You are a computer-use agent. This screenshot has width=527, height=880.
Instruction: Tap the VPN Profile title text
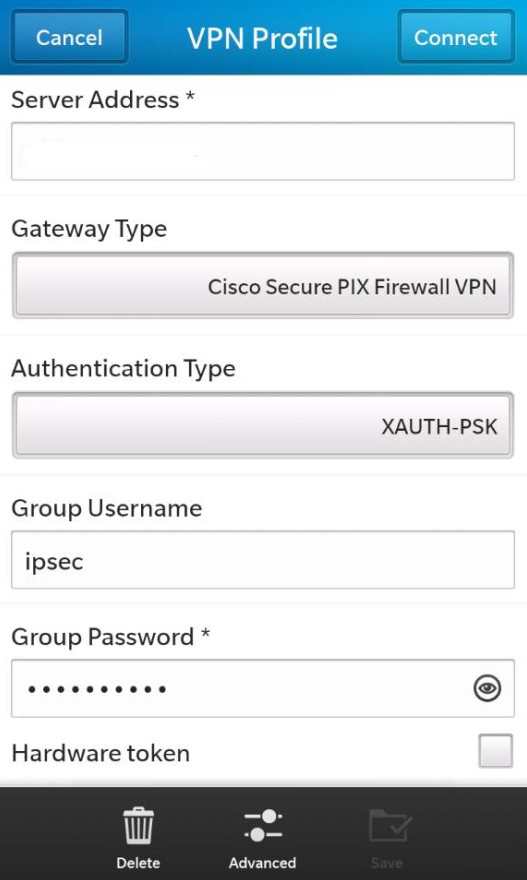pos(263,38)
